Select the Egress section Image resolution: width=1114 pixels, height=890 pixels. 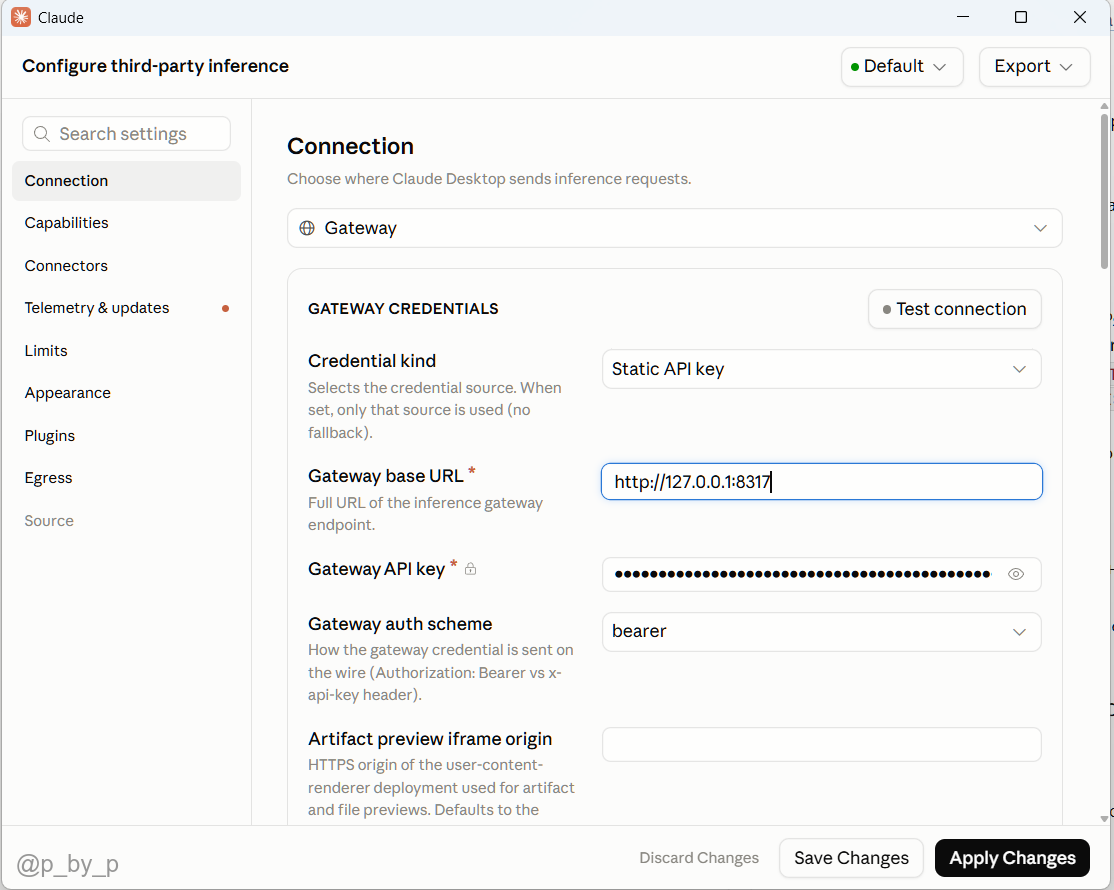point(126,478)
